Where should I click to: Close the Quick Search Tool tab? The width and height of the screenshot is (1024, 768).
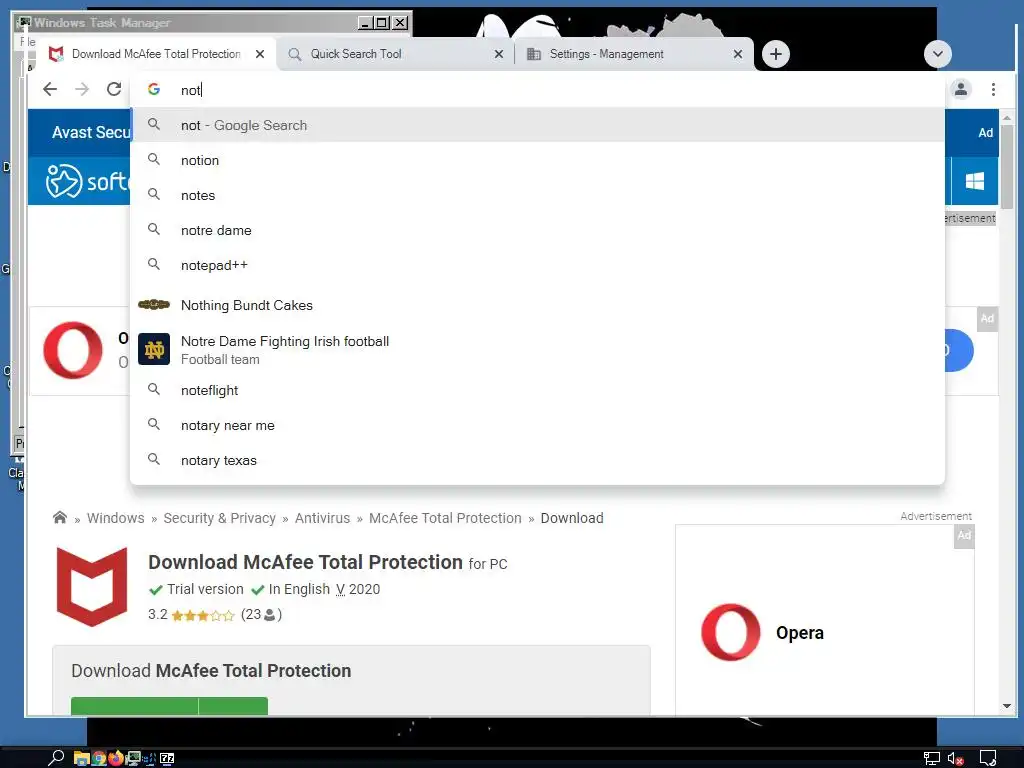(x=499, y=54)
